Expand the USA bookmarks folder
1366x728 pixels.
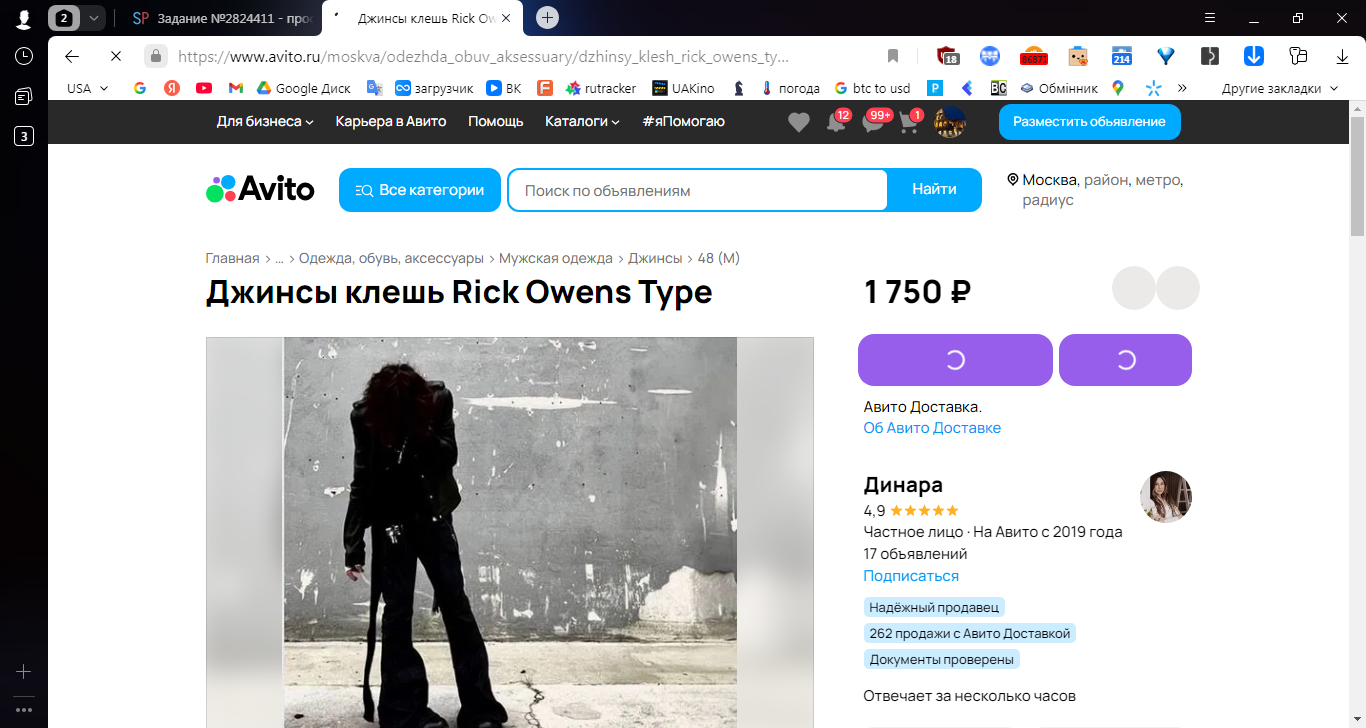point(88,88)
